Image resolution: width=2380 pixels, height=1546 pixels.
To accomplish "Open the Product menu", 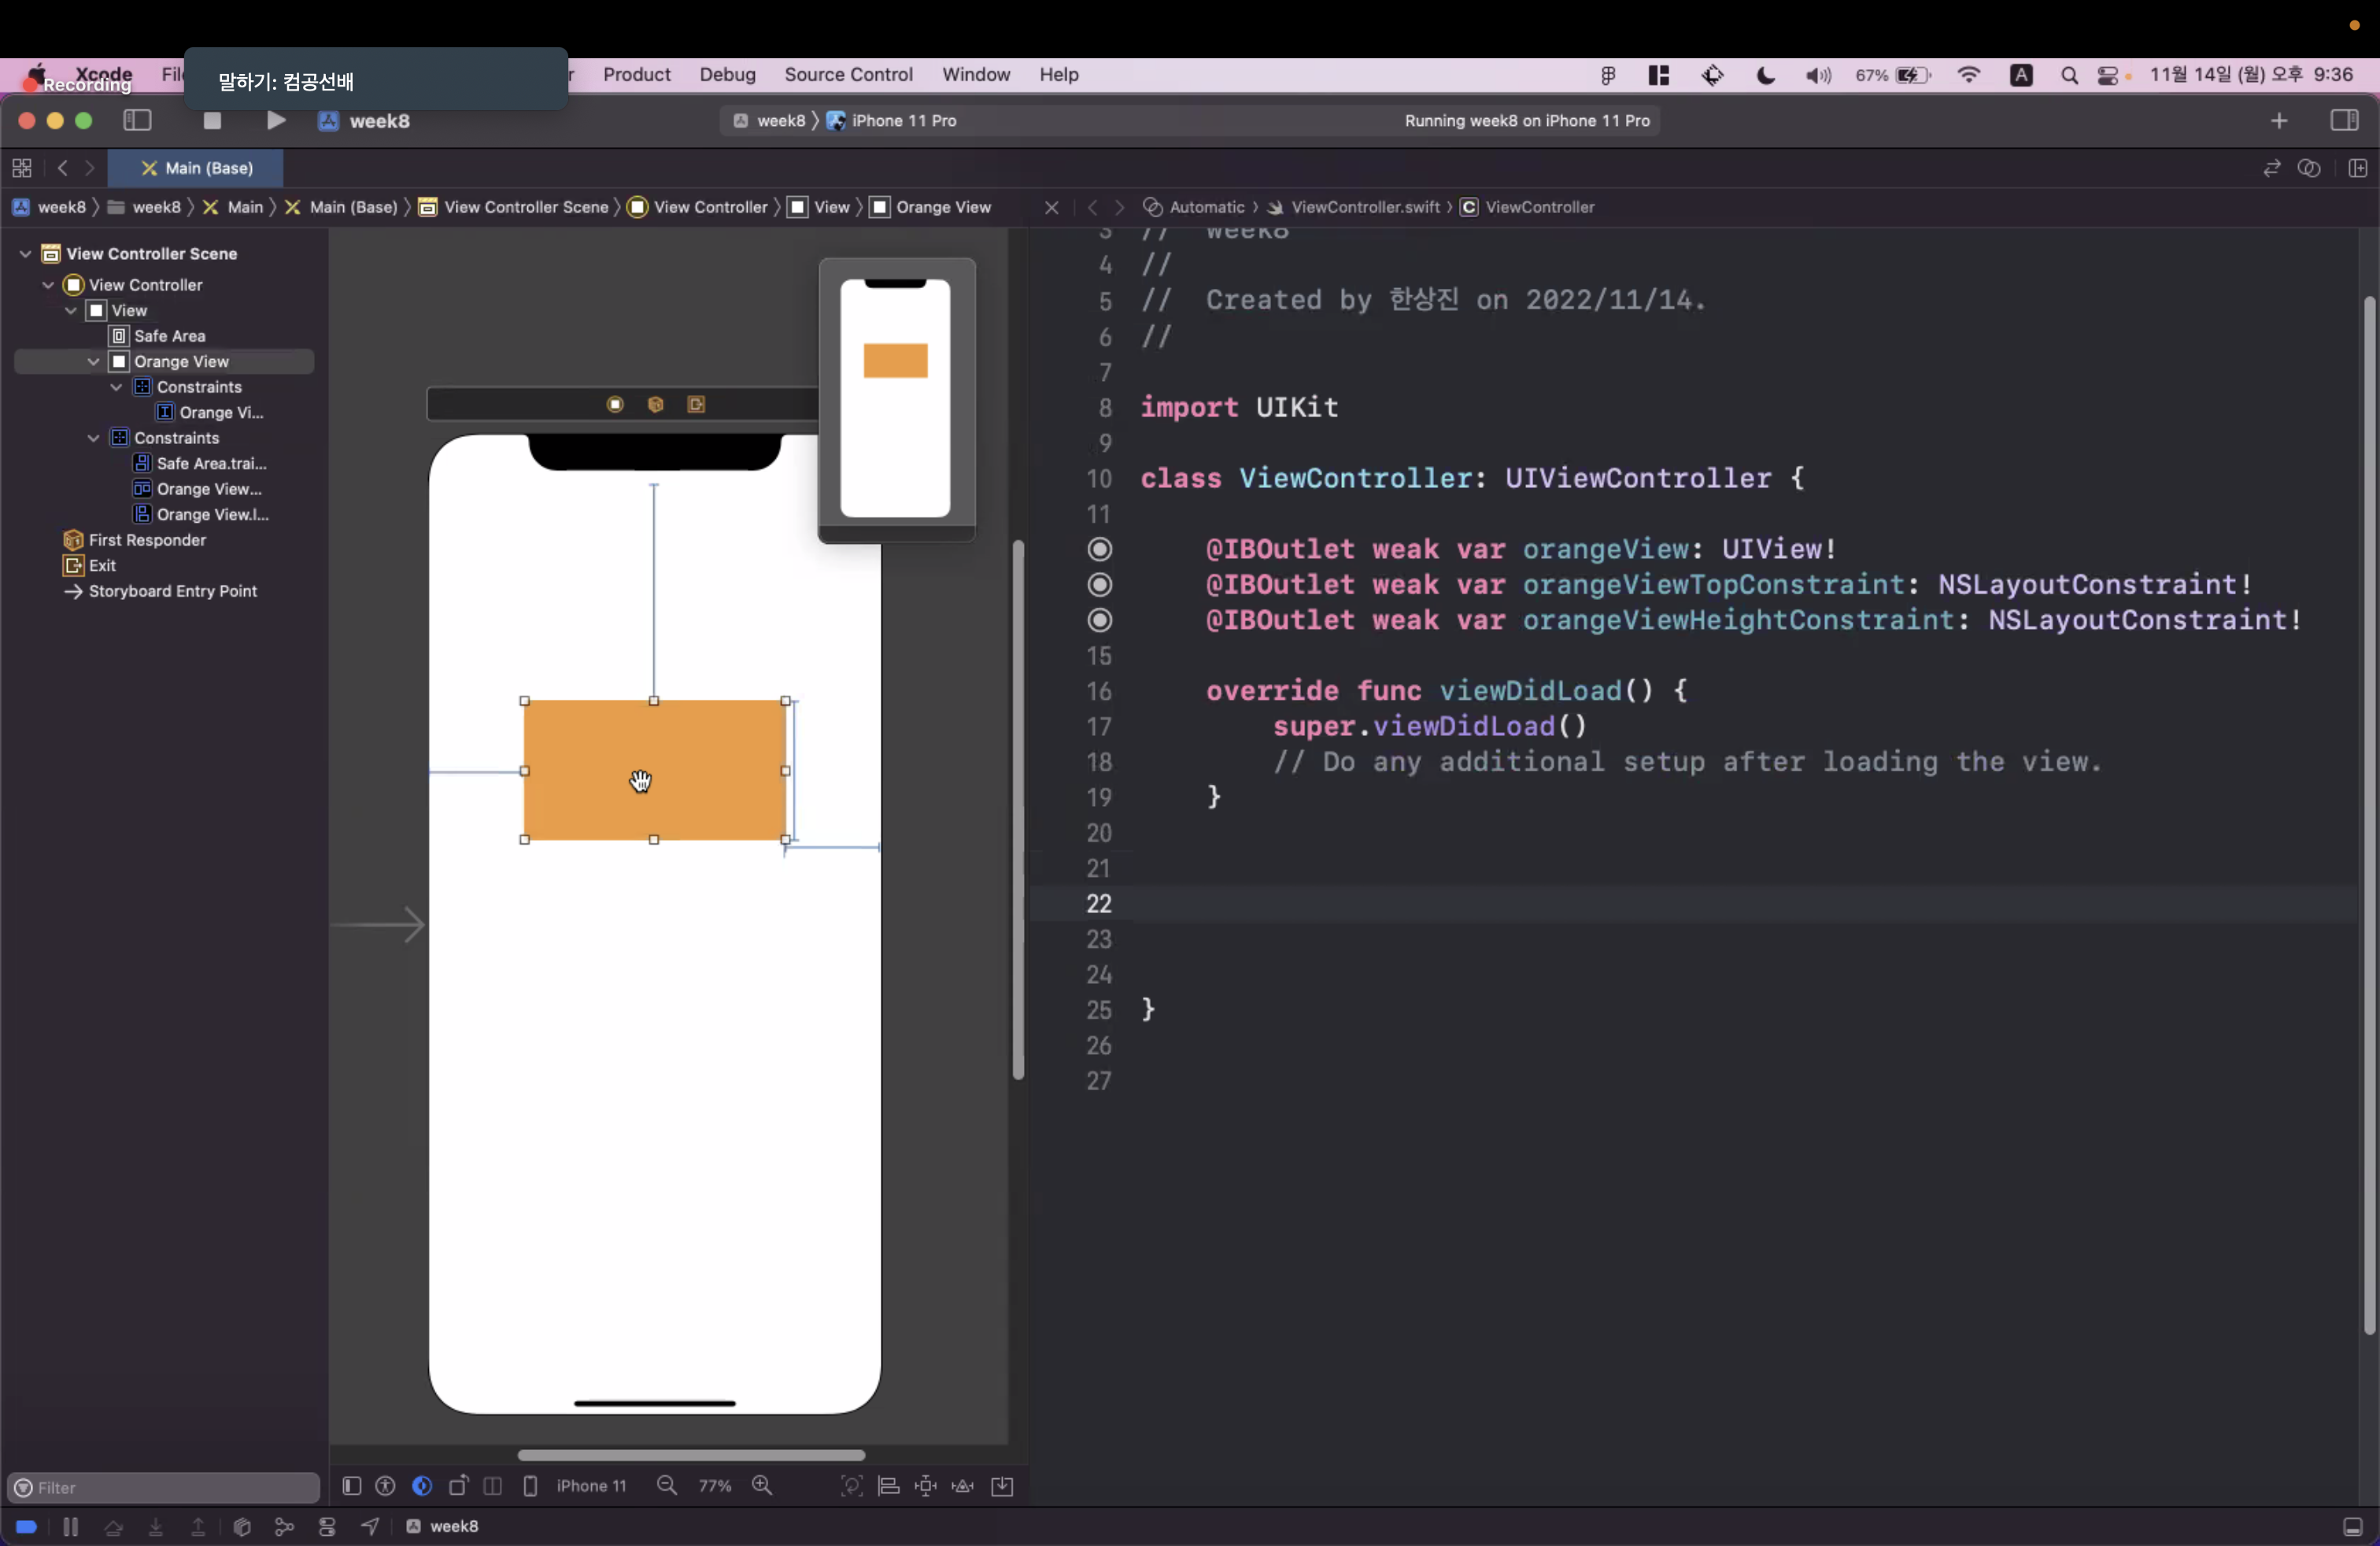I will coord(636,74).
